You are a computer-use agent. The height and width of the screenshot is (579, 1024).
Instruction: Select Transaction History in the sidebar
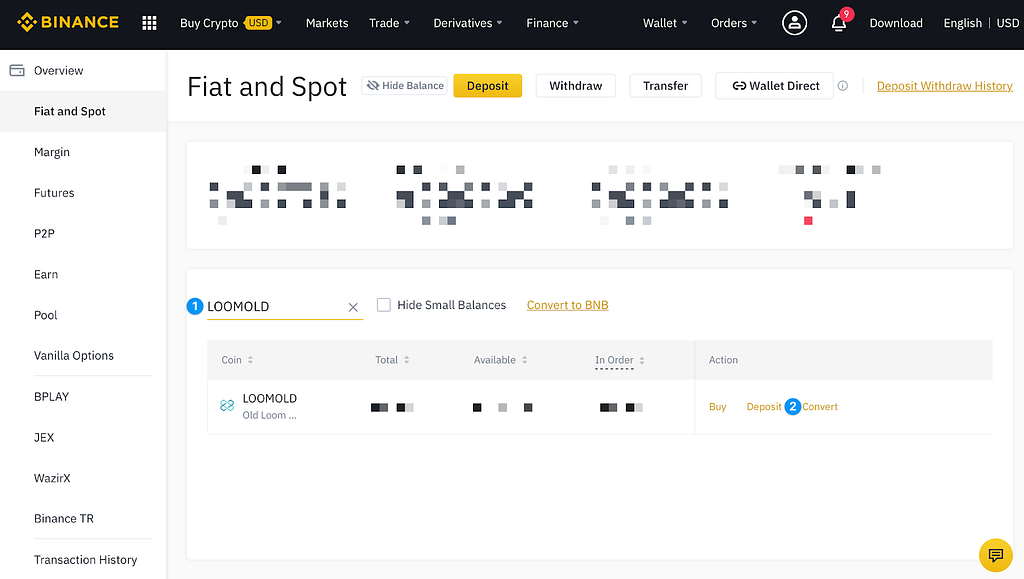coord(85,560)
